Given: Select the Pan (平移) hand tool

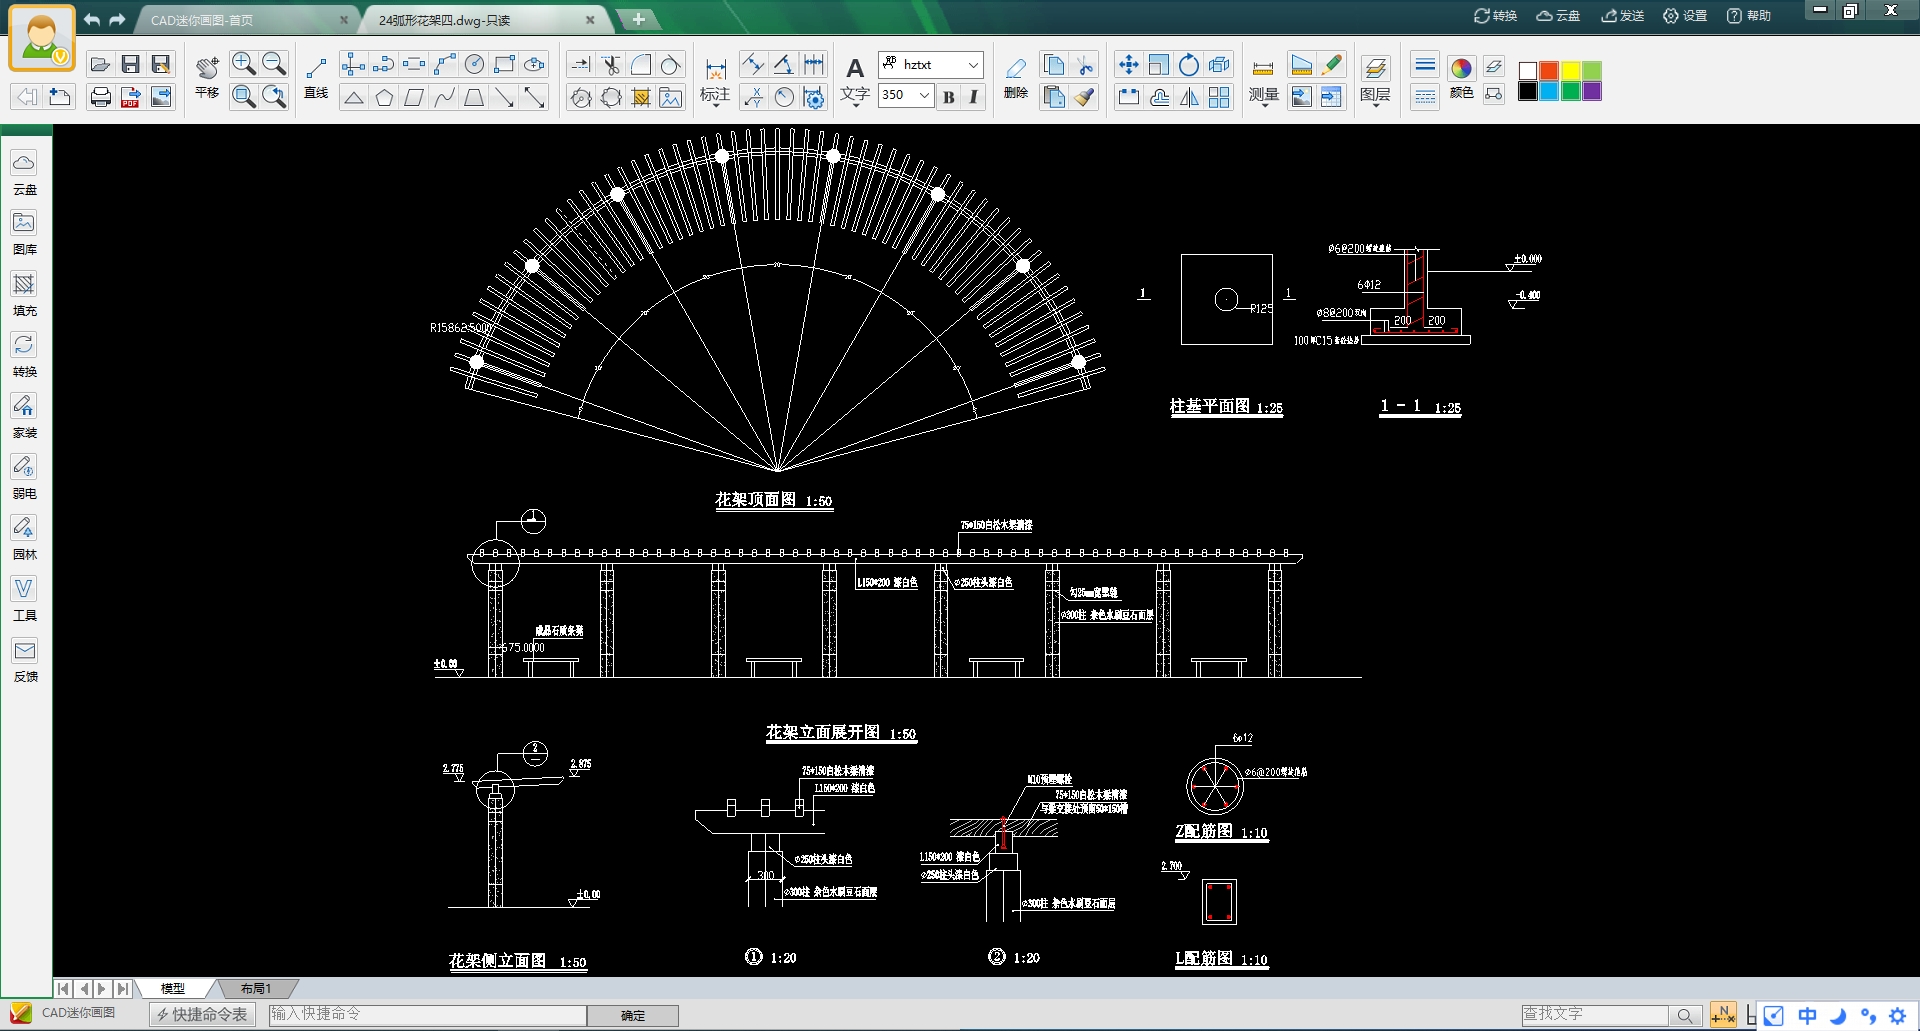Looking at the screenshot, I should 207,77.
